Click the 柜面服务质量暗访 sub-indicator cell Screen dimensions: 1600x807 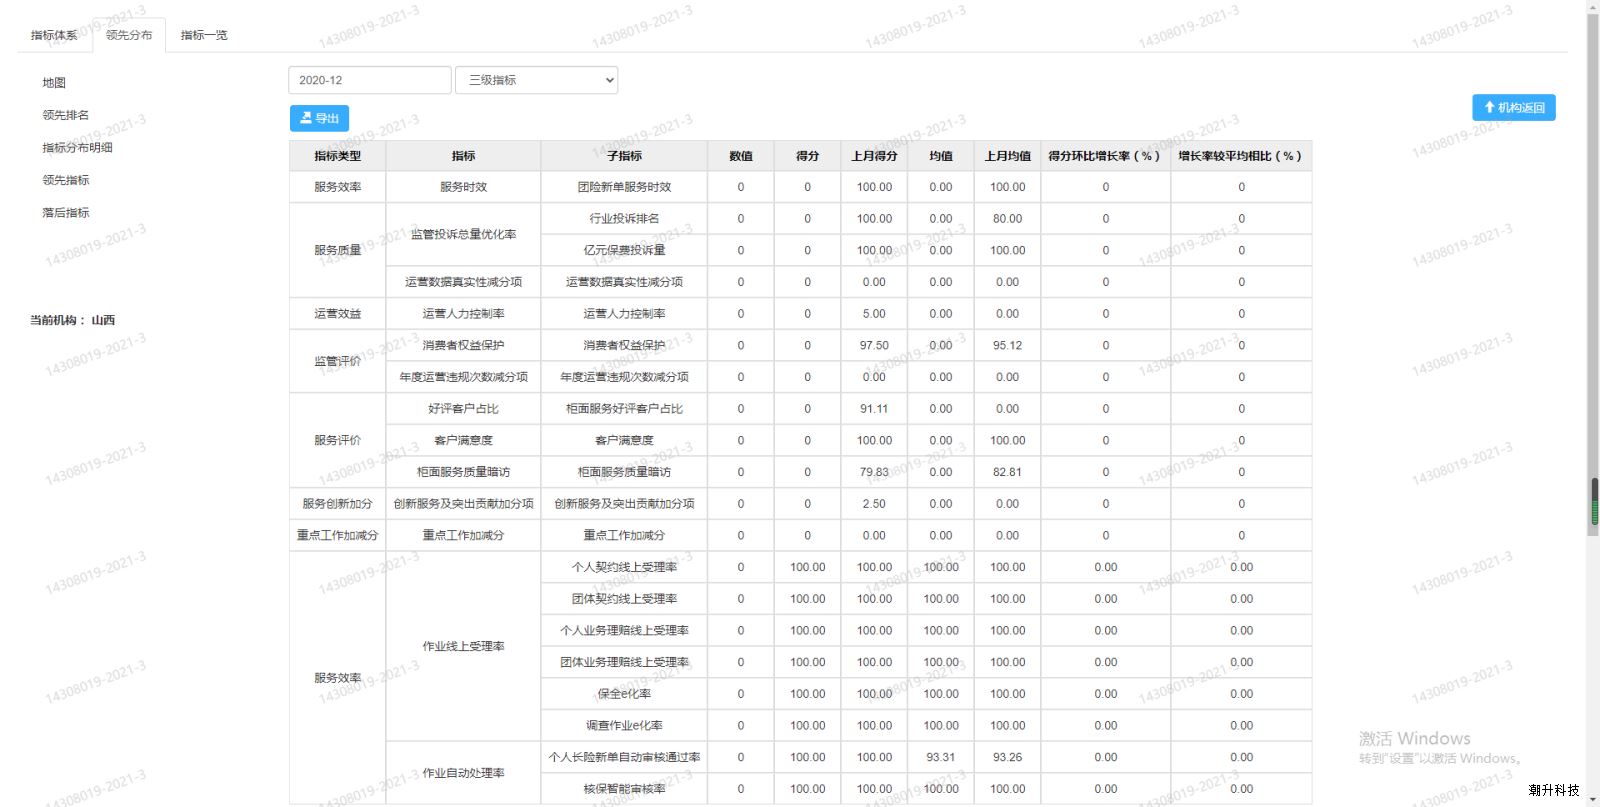coord(624,472)
